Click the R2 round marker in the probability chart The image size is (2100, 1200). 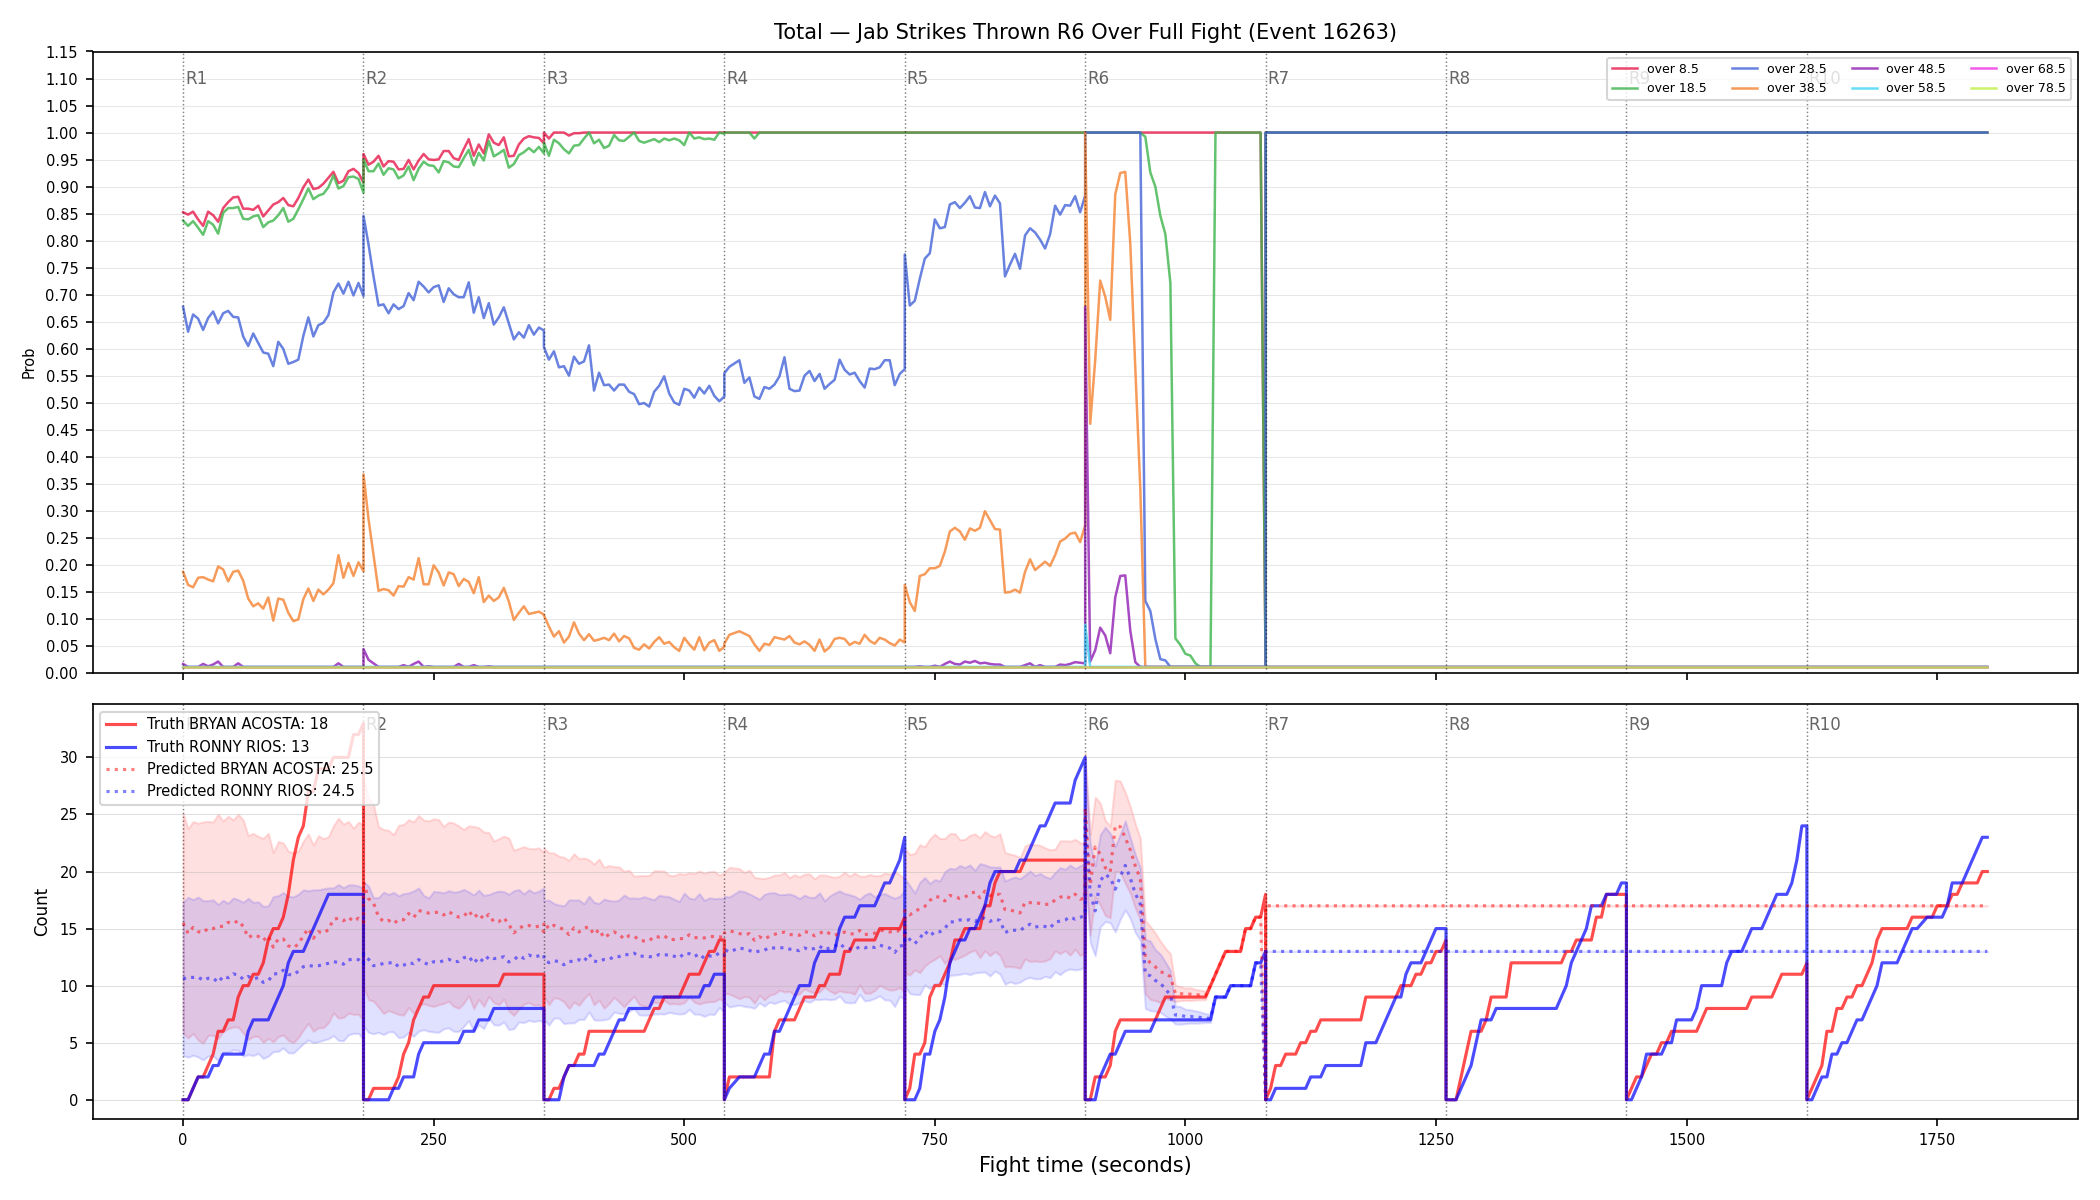tap(376, 78)
